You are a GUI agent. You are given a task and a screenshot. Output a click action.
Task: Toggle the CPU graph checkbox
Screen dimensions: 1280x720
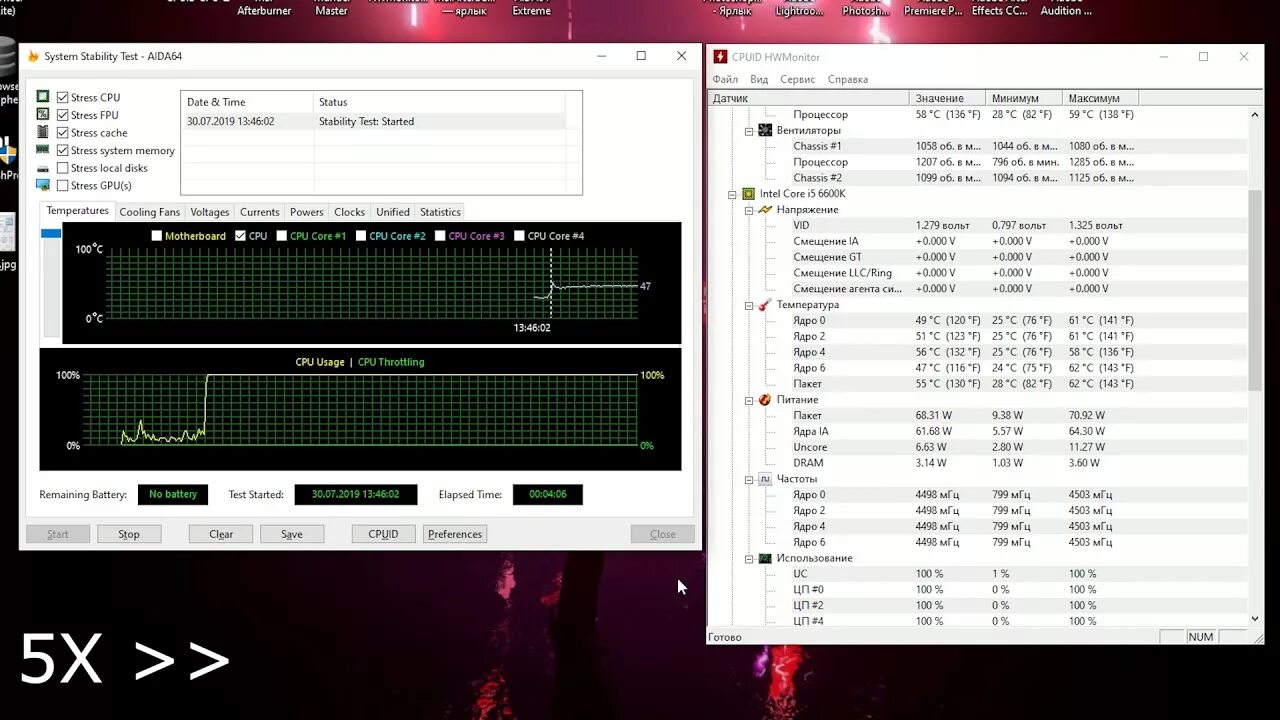tap(240, 236)
